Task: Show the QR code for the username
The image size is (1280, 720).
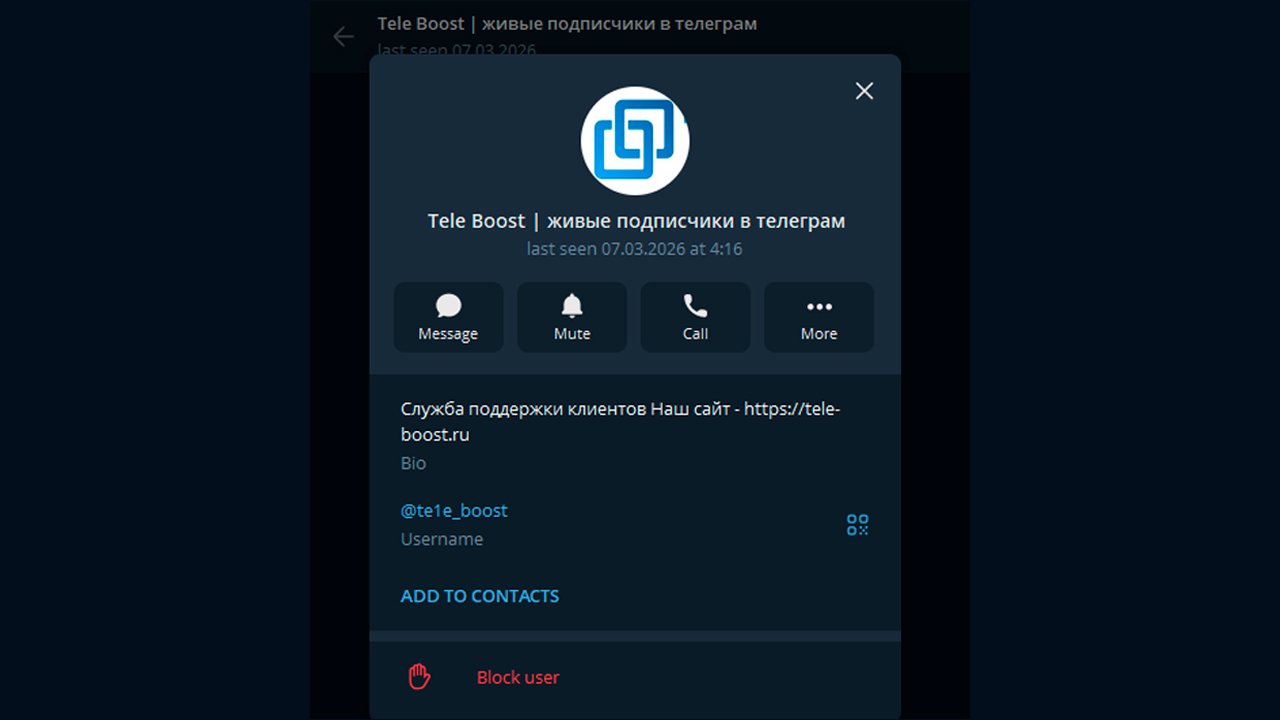Action: (x=858, y=525)
